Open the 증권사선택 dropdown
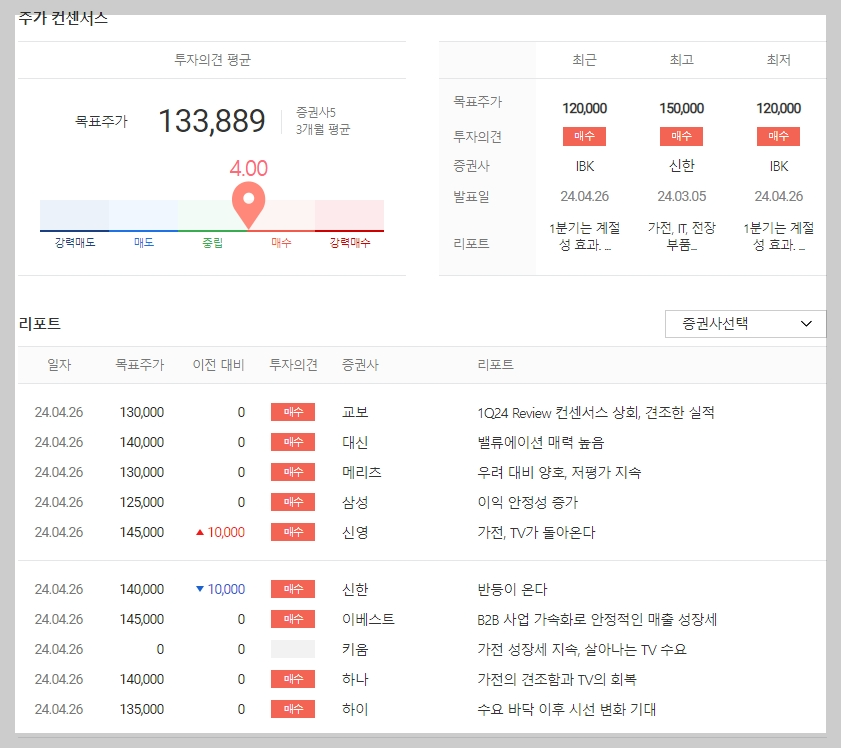 (x=745, y=324)
